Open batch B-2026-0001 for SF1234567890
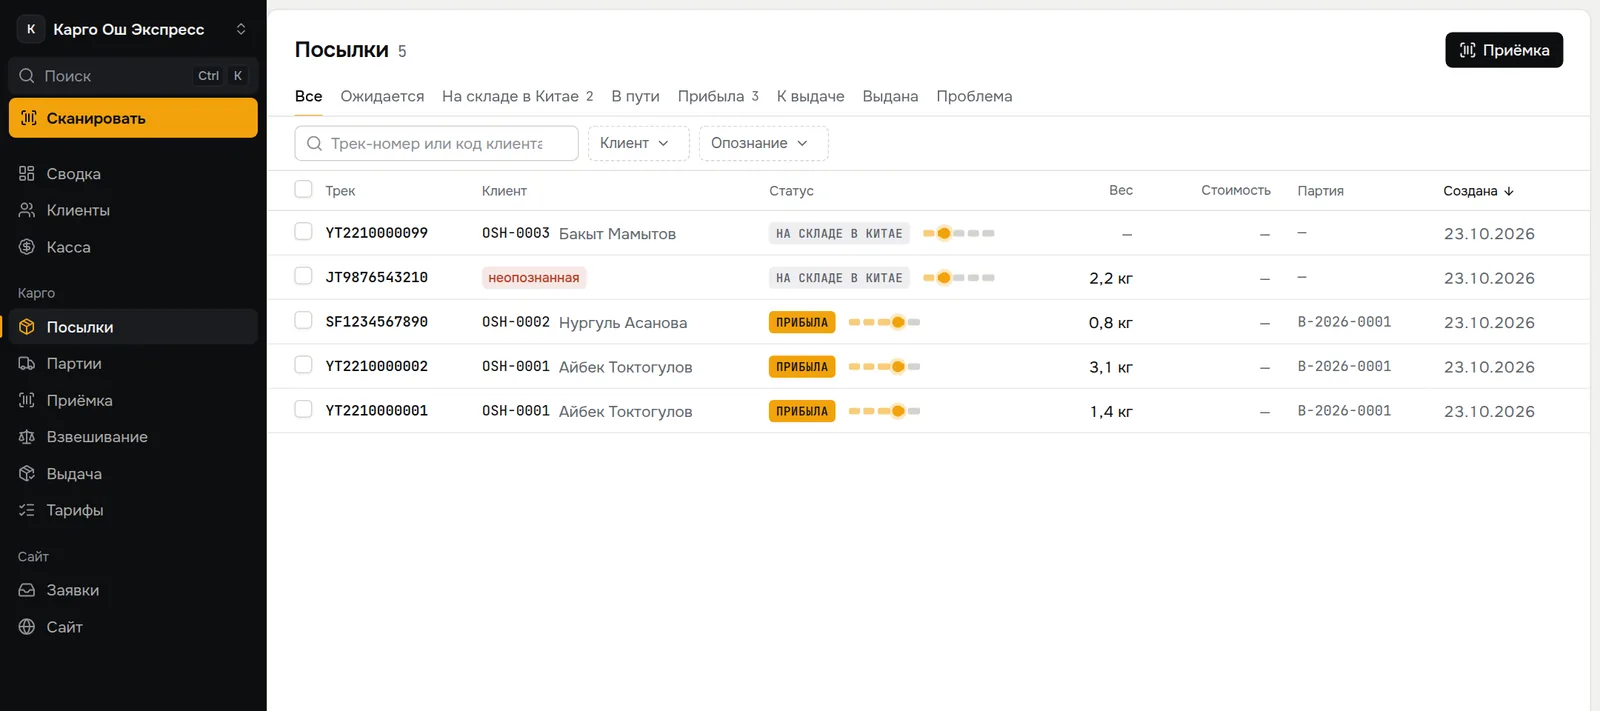Image resolution: width=1600 pixels, height=711 pixels. [x=1344, y=322]
